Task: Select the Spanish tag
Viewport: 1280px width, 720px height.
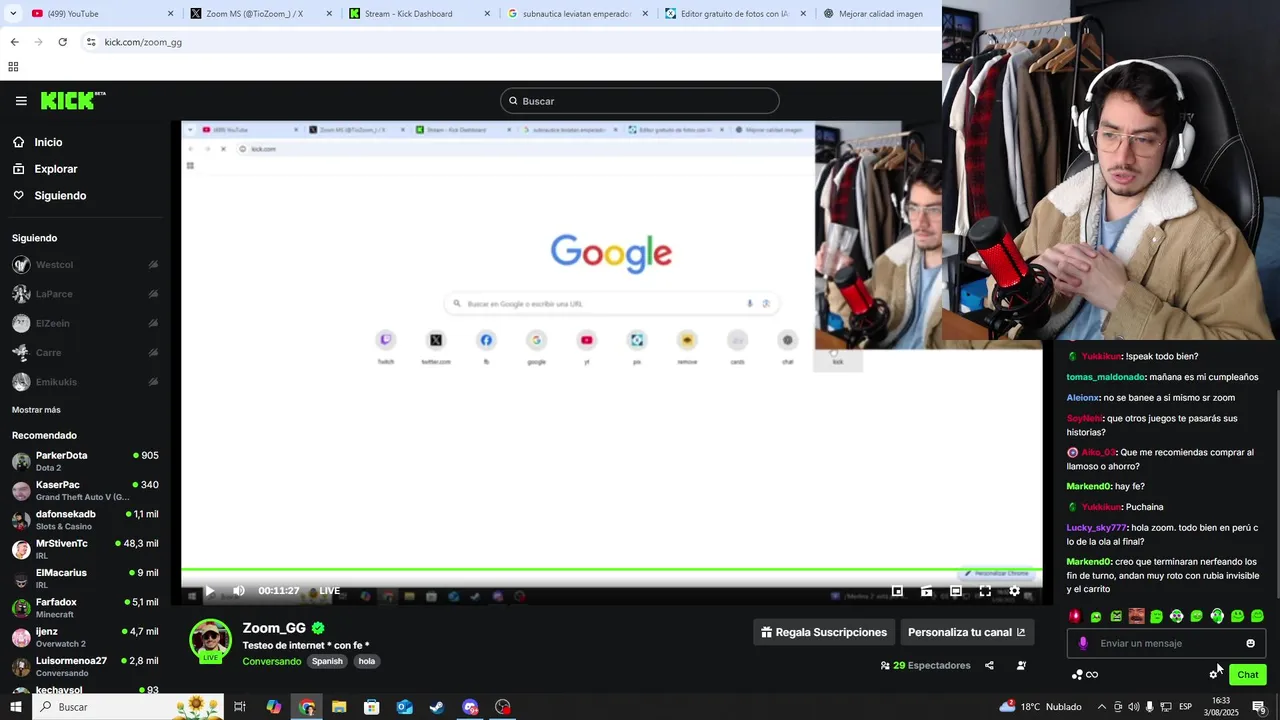Action: pyautogui.click(x=327, y=661)
